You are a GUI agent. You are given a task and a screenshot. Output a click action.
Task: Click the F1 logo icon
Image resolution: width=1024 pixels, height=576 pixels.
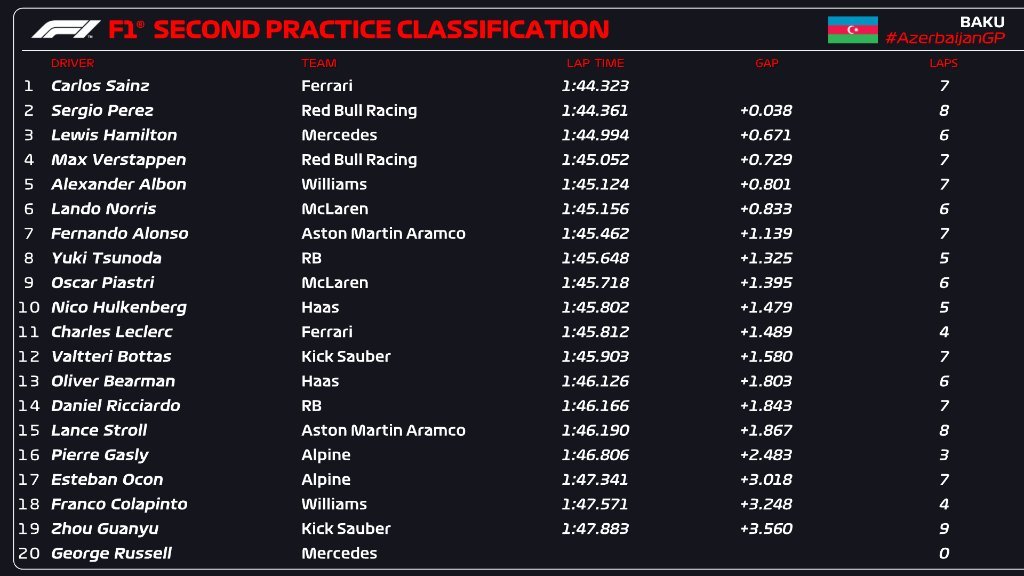(66, 30)
